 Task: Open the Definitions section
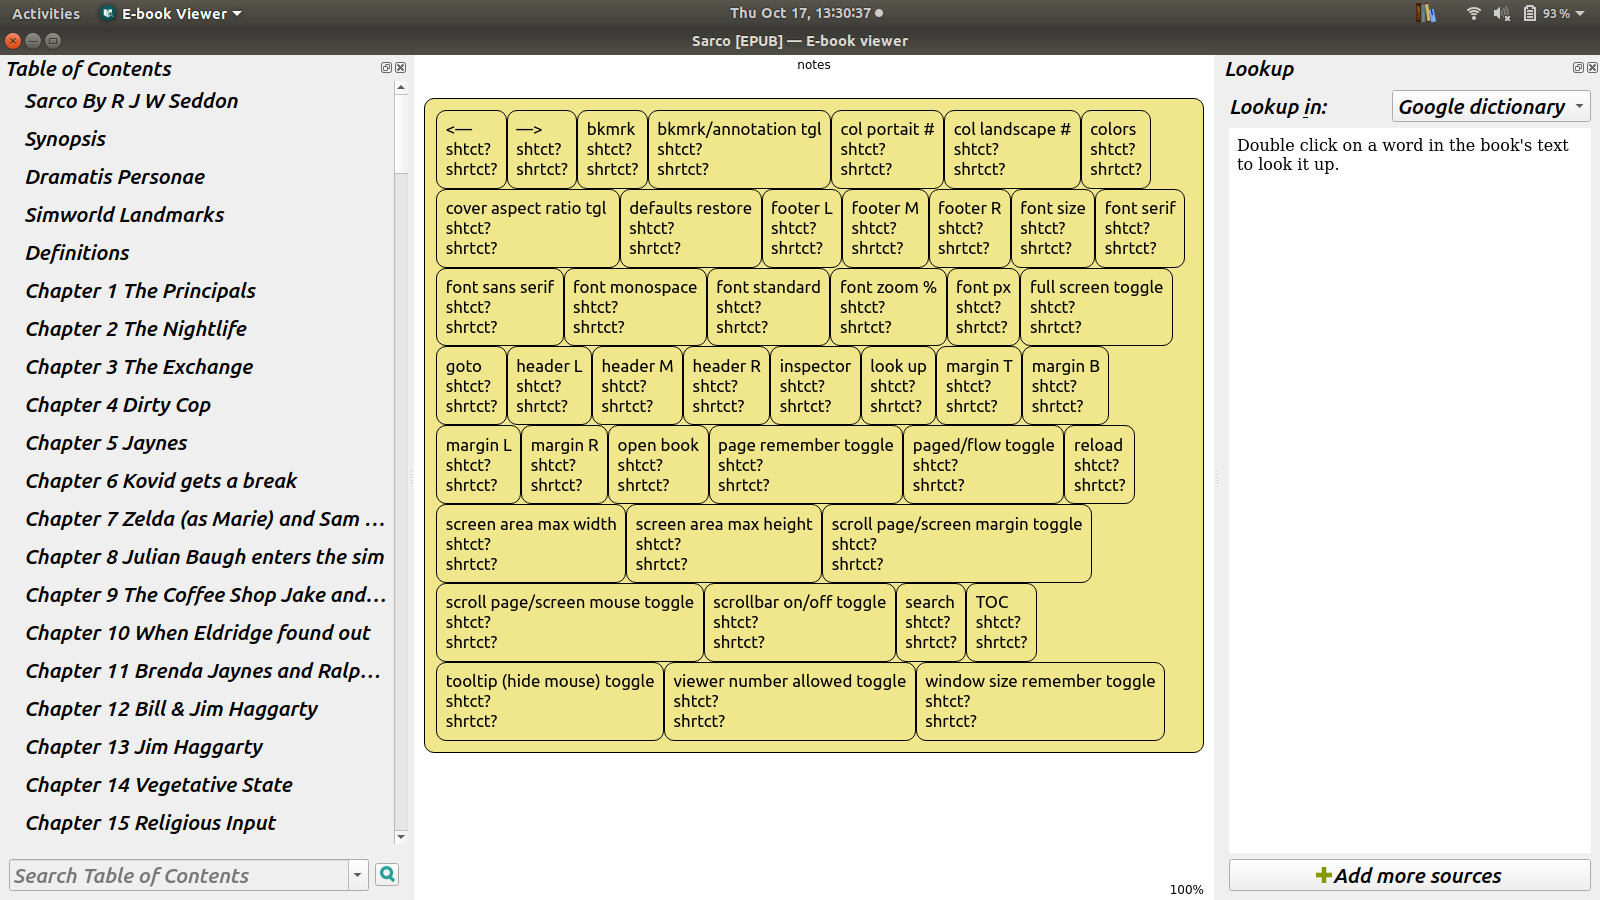tap(78, 253)
